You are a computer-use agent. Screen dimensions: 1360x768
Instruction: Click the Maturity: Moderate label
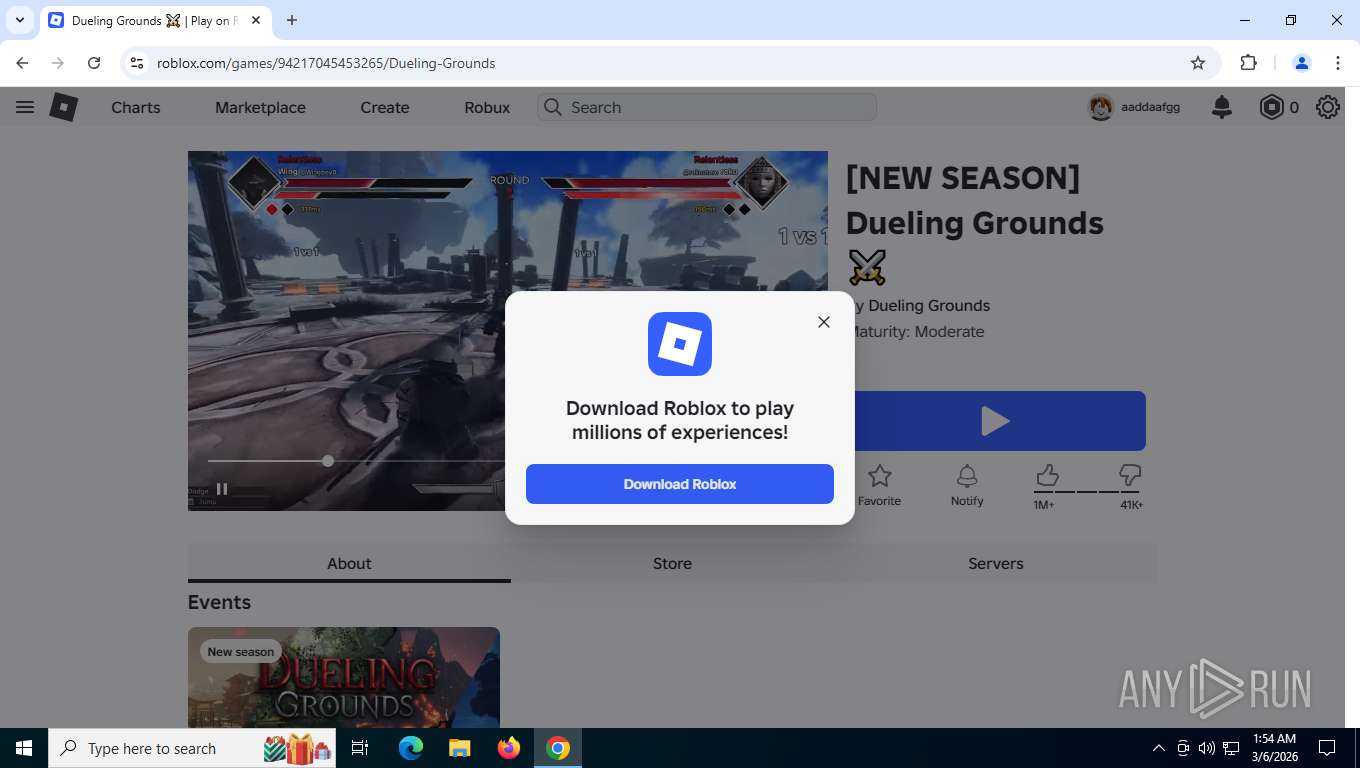917,332
